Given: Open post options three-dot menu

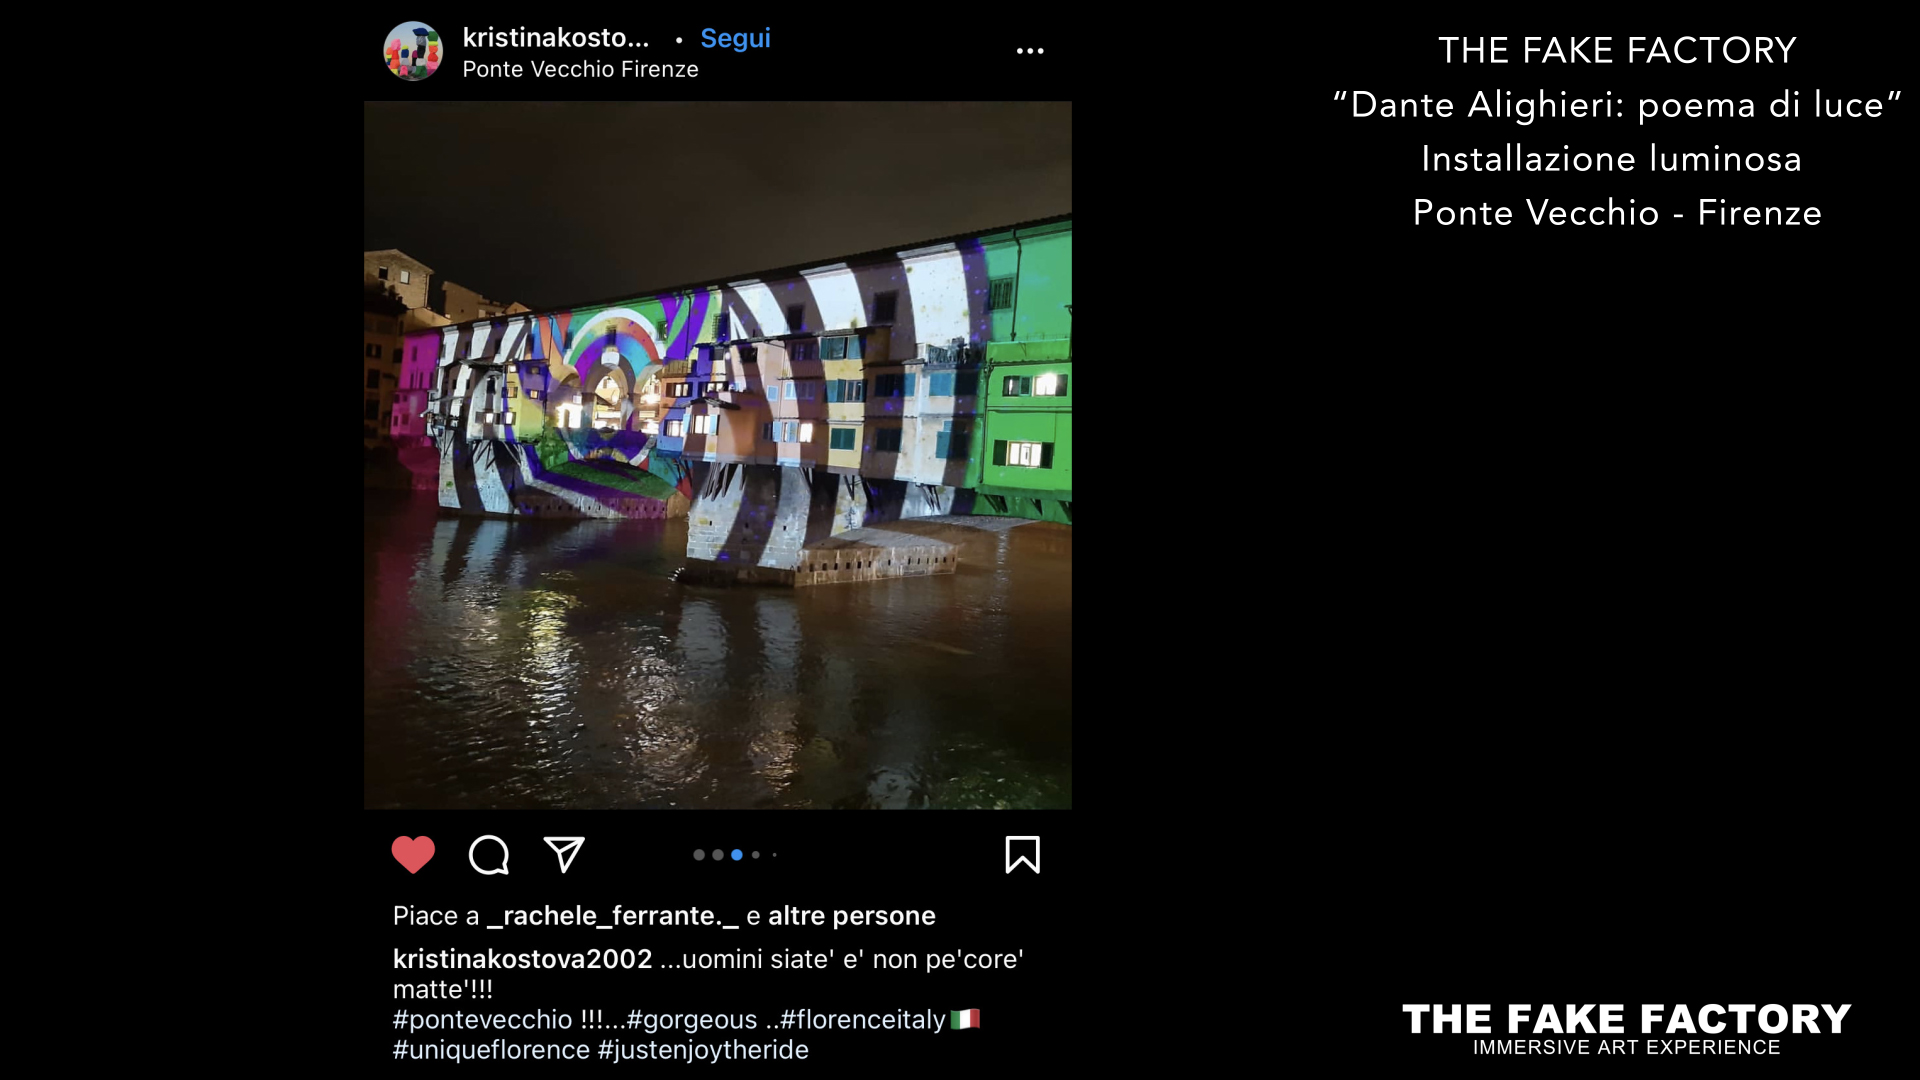Looking at the screenshot, I should coord(1030,51).
